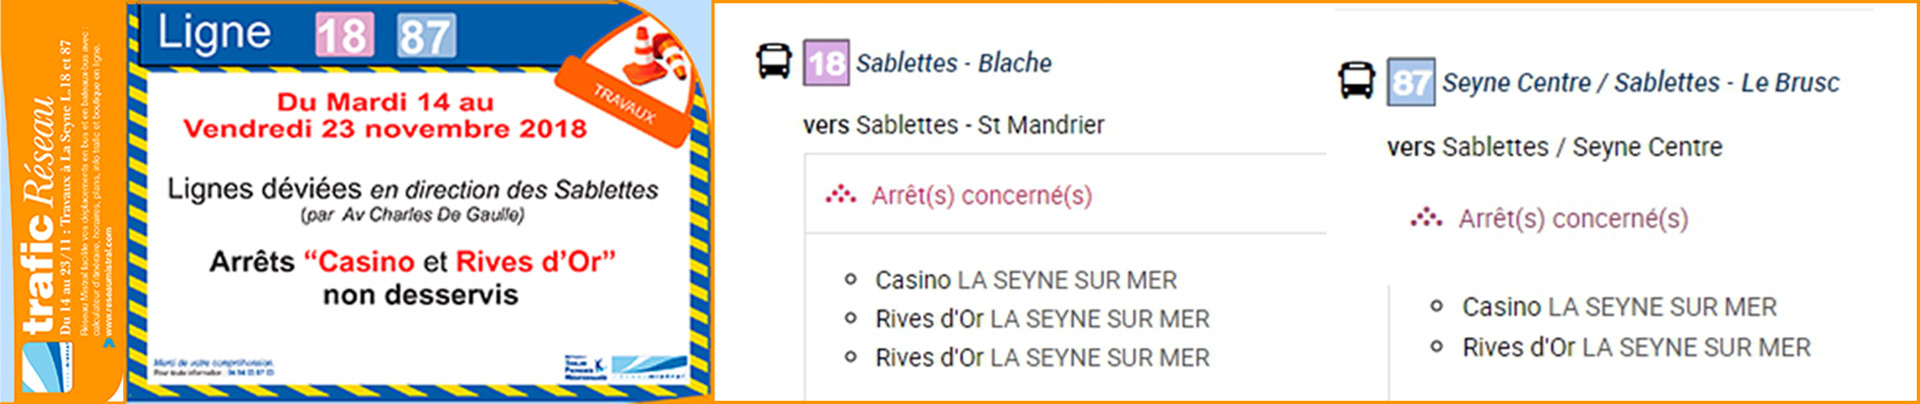This screenshot has width=1920, height=404.
Task: Select the Casino stop under line 87
Action: coord(1618,307)
